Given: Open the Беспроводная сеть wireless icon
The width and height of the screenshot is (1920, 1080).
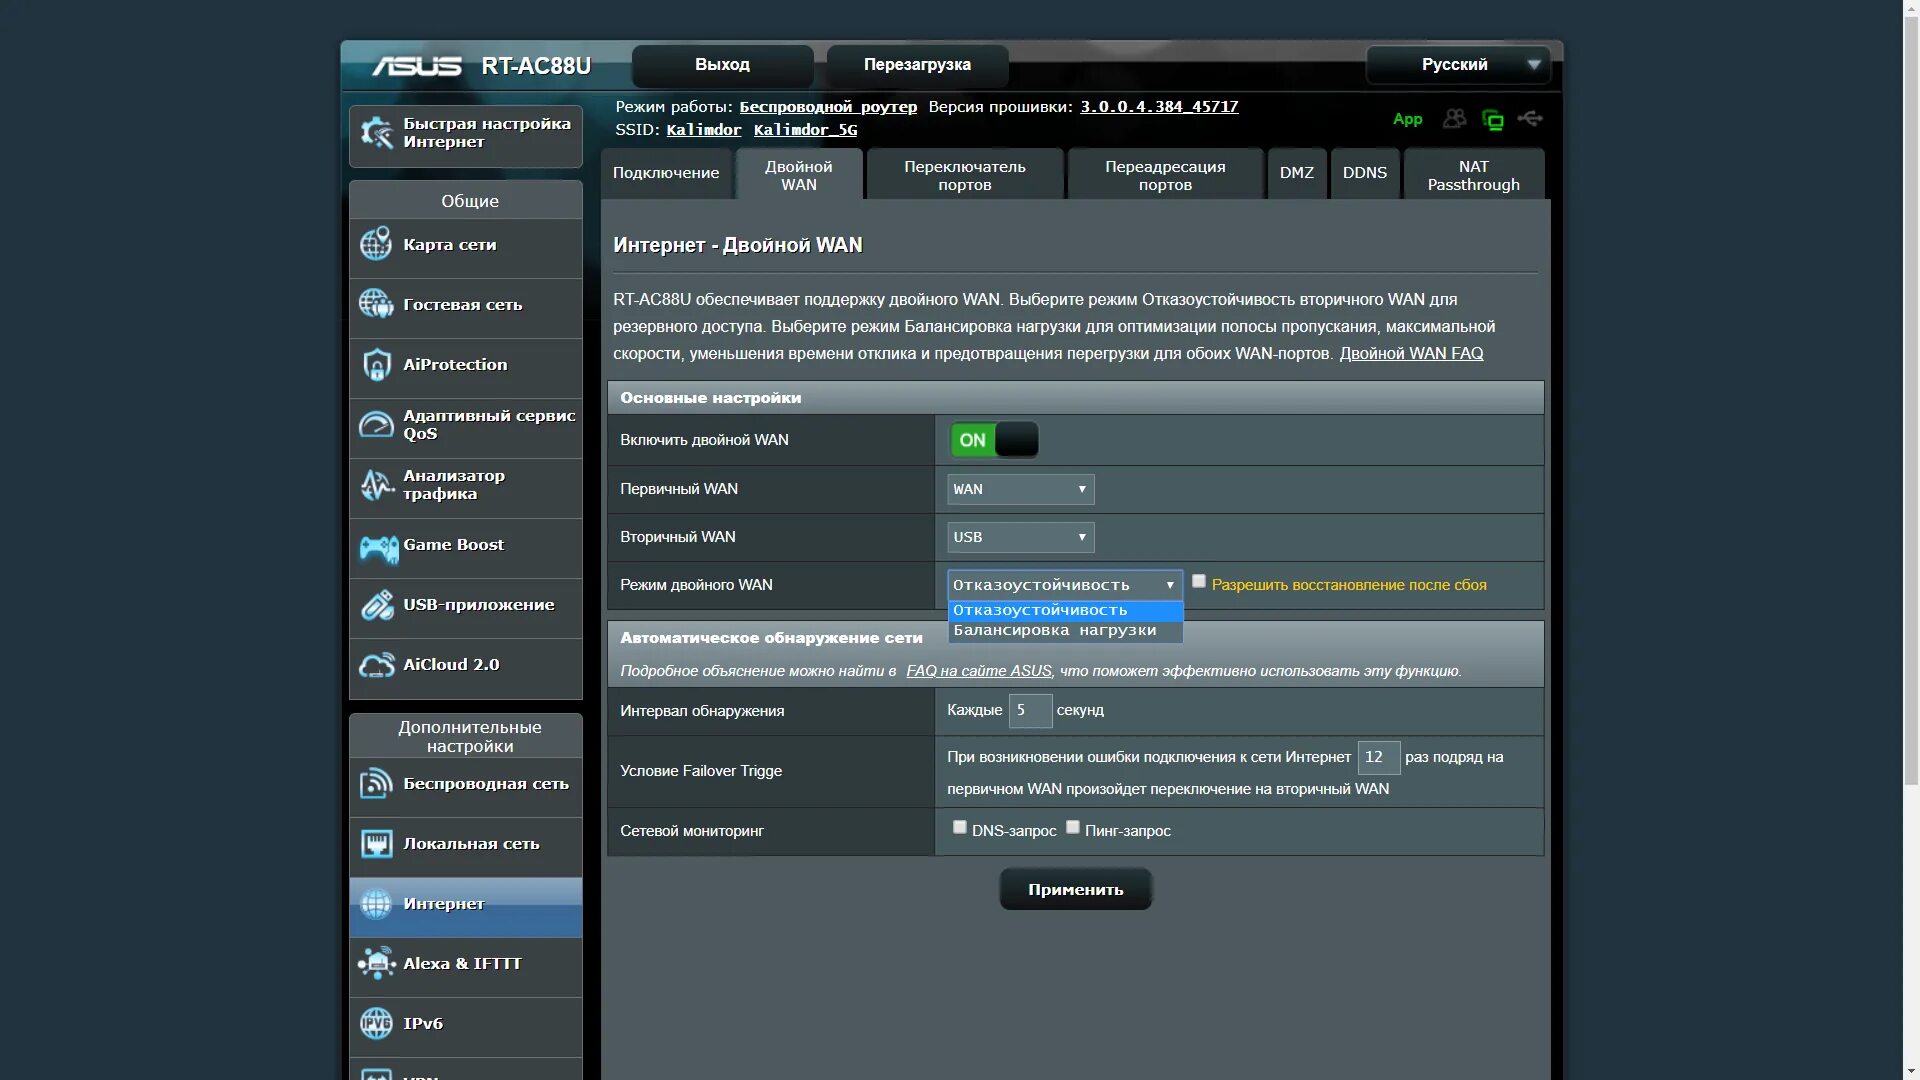Looking at the screenshot, I should click(376, 784).
